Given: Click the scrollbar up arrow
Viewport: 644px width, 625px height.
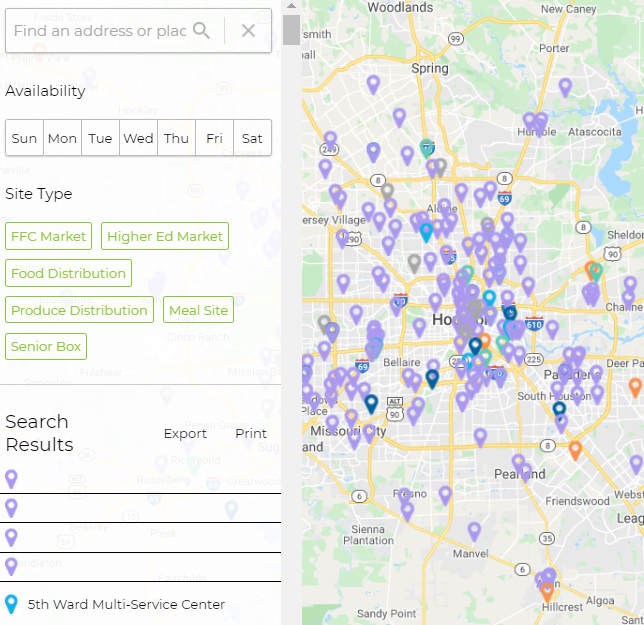Looking at the screenshot, I should [x=291, y=6].
